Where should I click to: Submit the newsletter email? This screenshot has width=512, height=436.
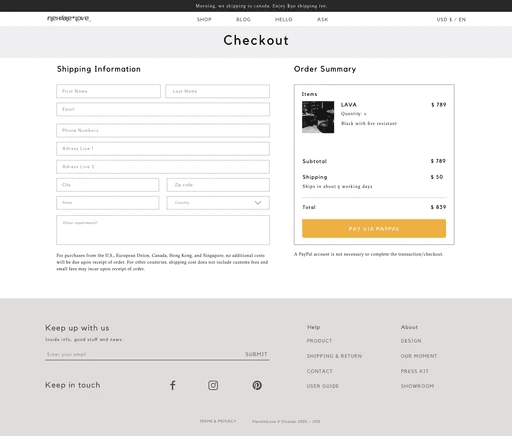pyautogui.click(x=256, y=354)
